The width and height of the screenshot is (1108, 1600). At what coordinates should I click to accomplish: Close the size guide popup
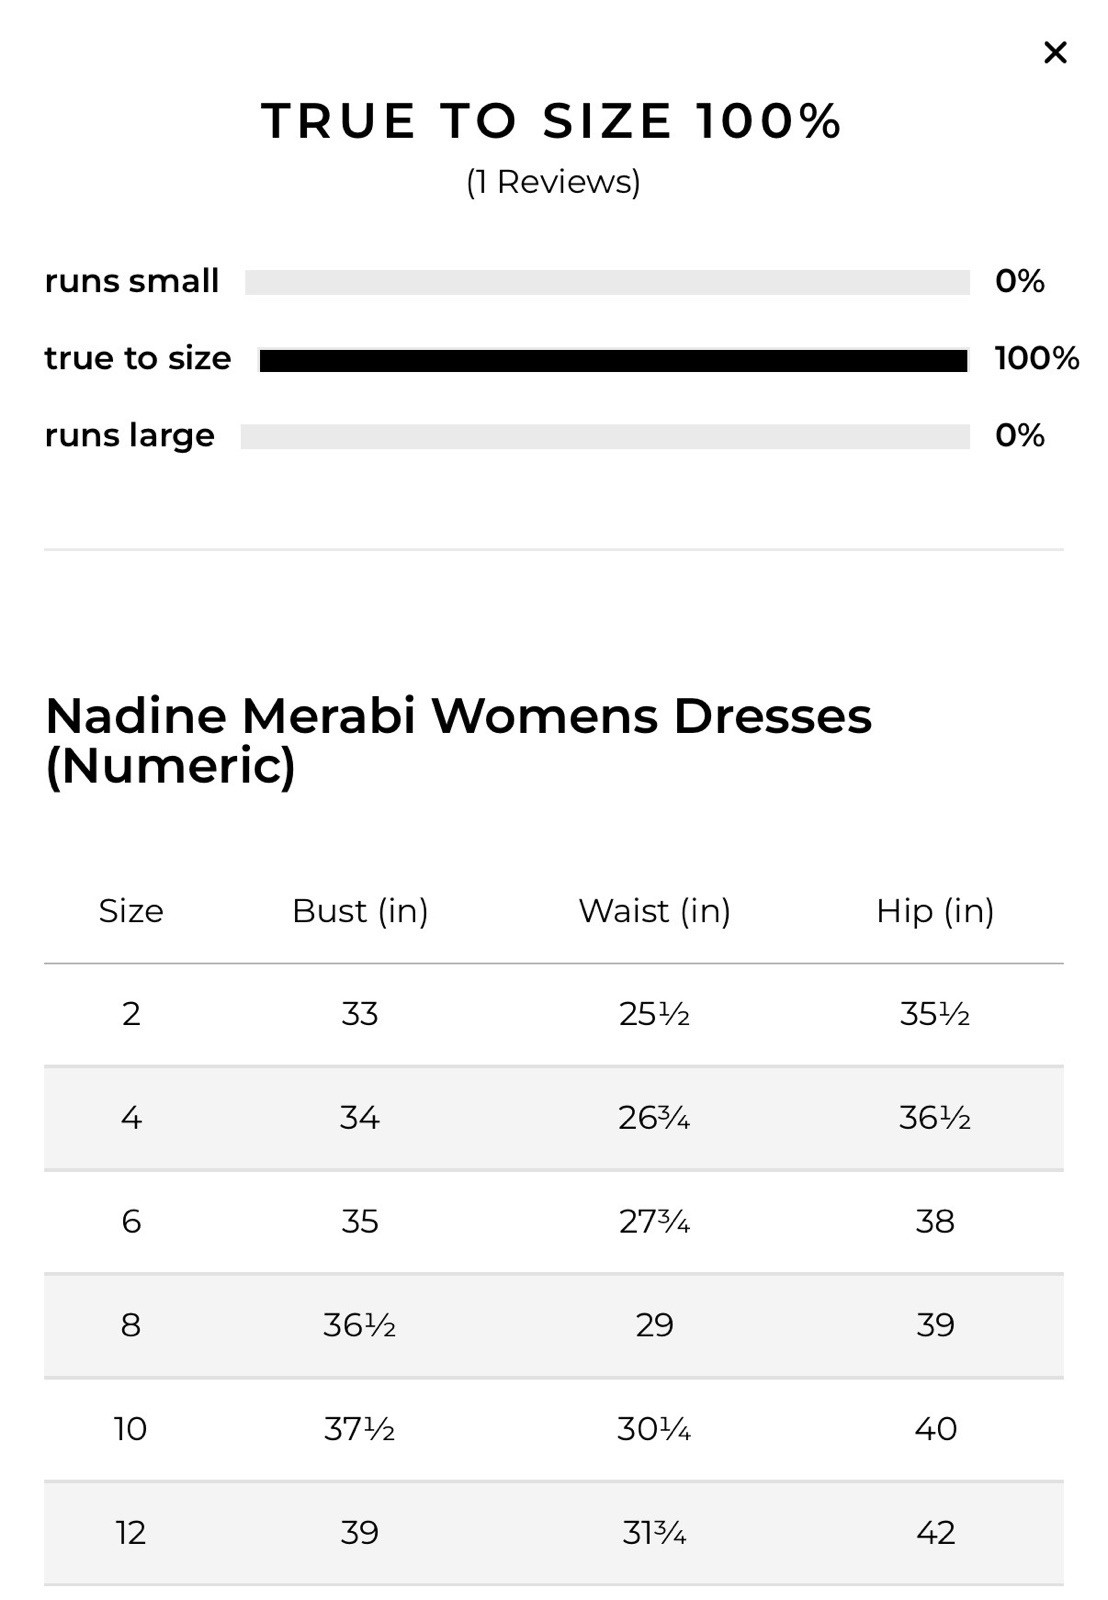(1055, 52)
